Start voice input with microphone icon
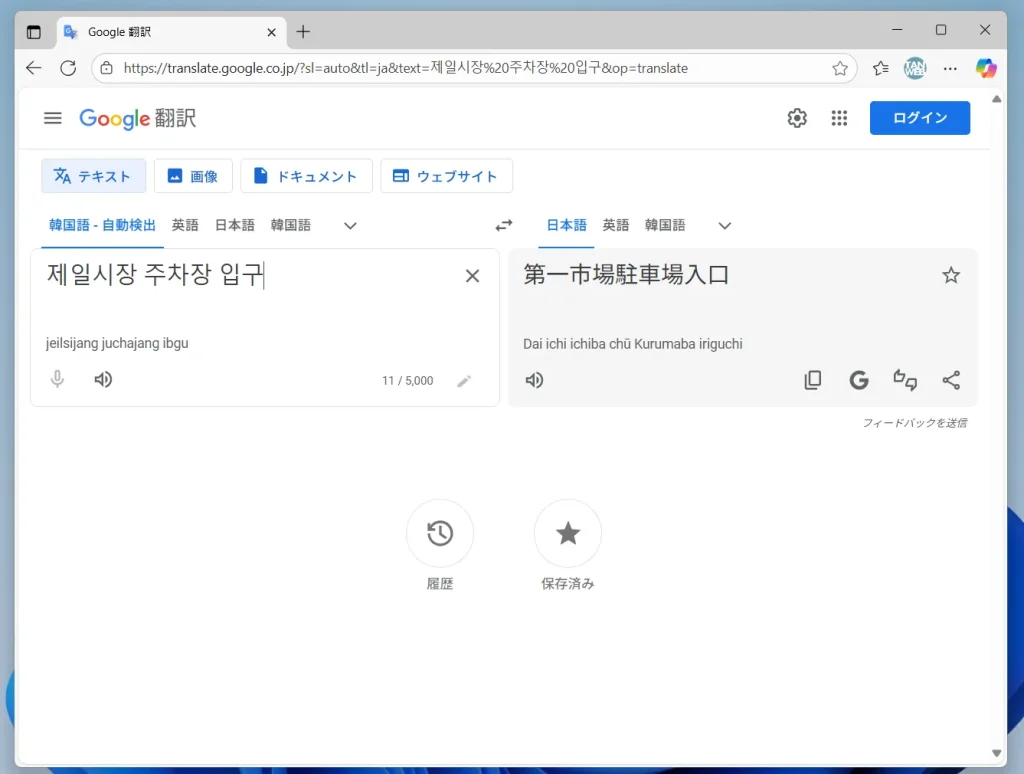The width and height of the screenshot is (1024, 774). (57, 379)
